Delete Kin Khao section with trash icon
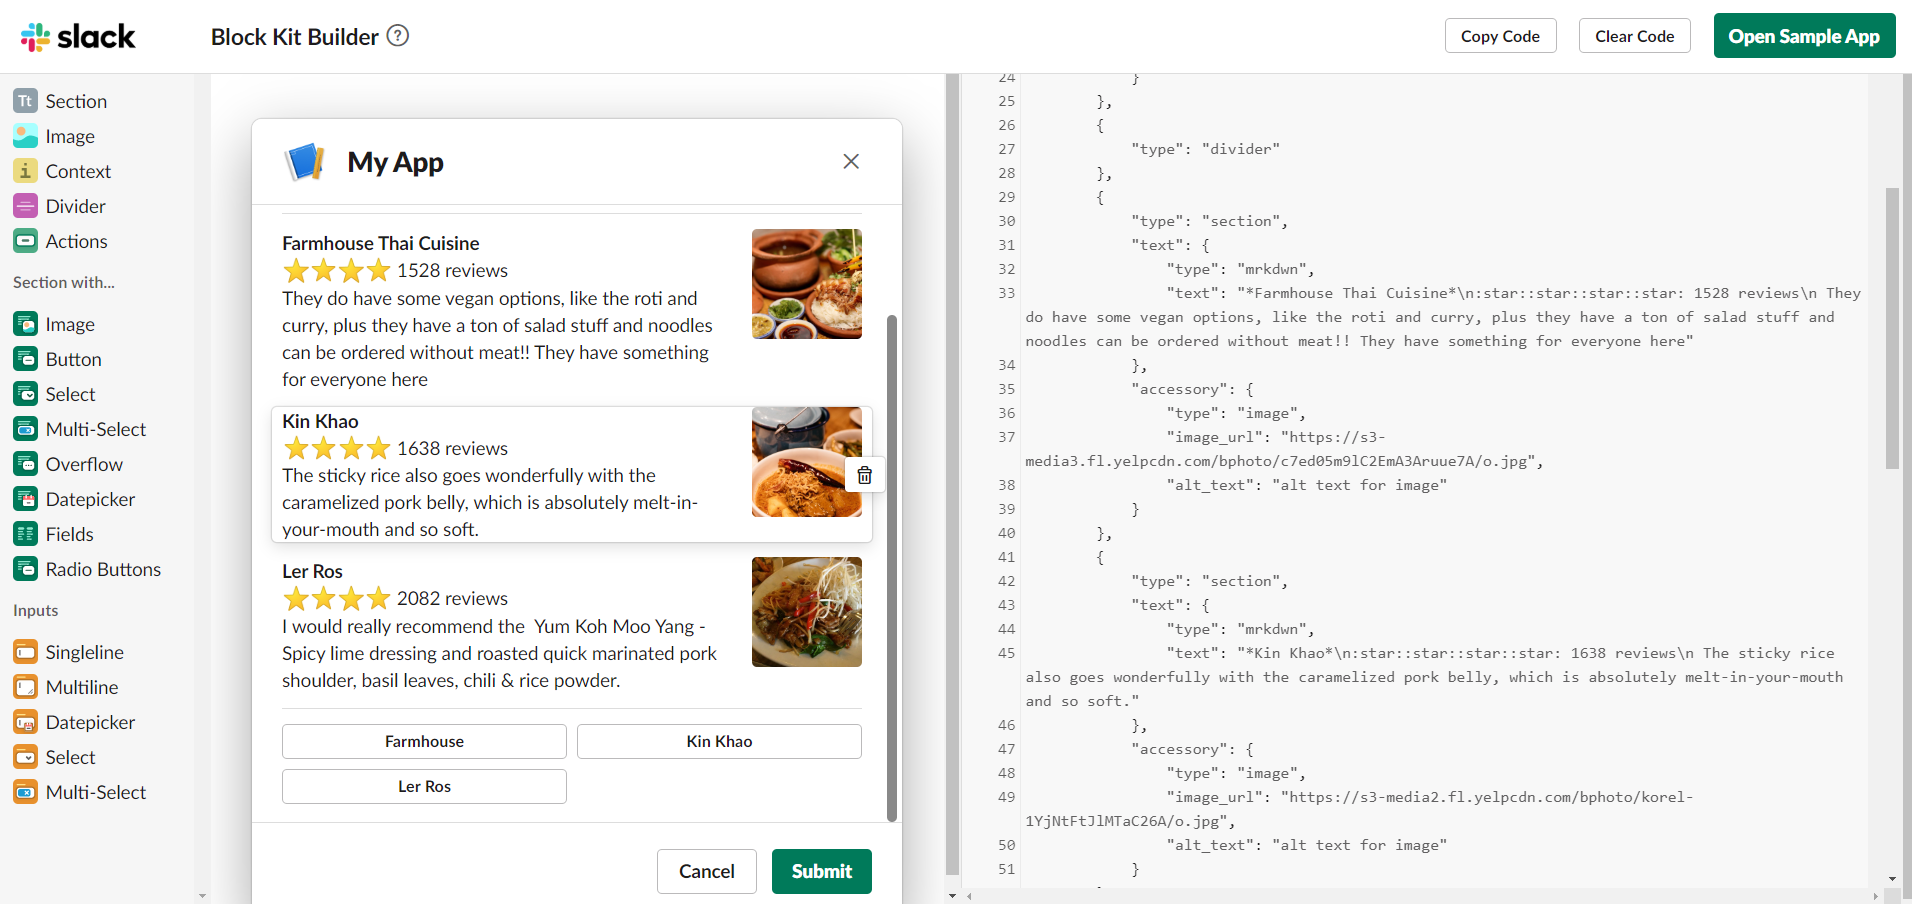 [x=865, y=475]
